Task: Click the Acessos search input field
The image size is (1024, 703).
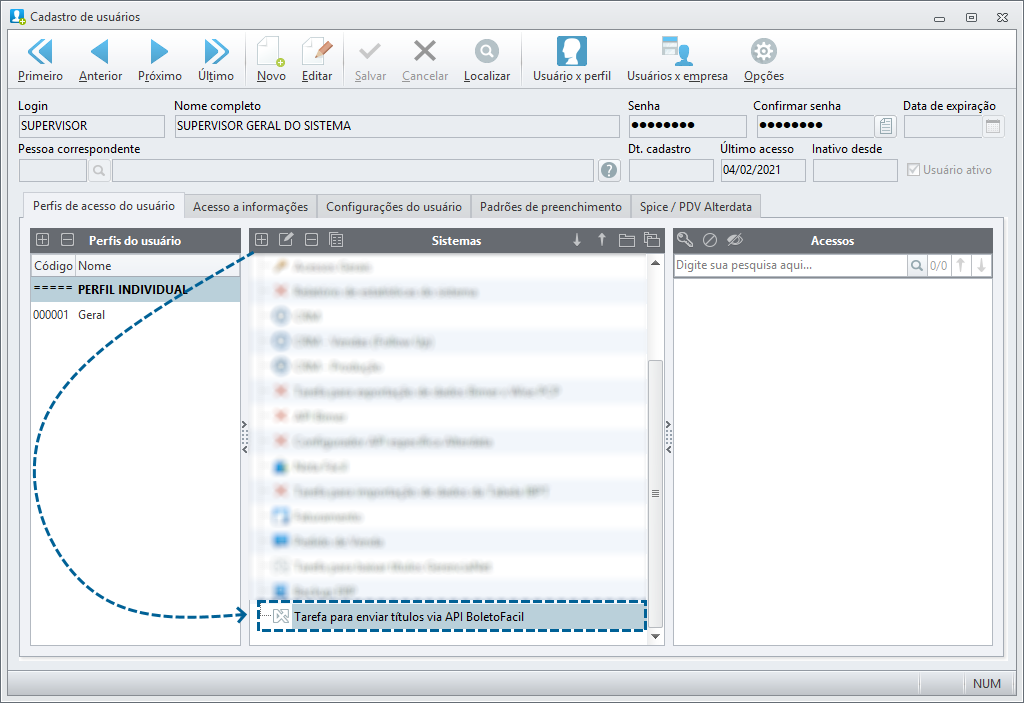Action: point(789,266)
